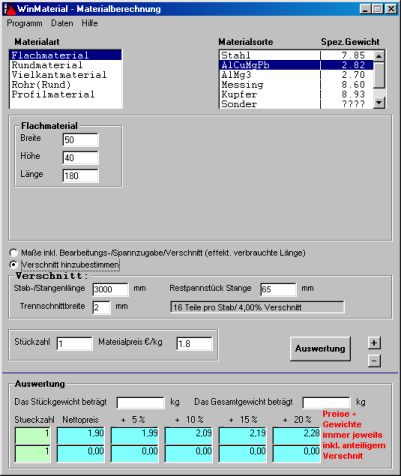Choose Kupfer in Materialsorte list
This screenshot has width=401, height=476.
pos(296,94)
